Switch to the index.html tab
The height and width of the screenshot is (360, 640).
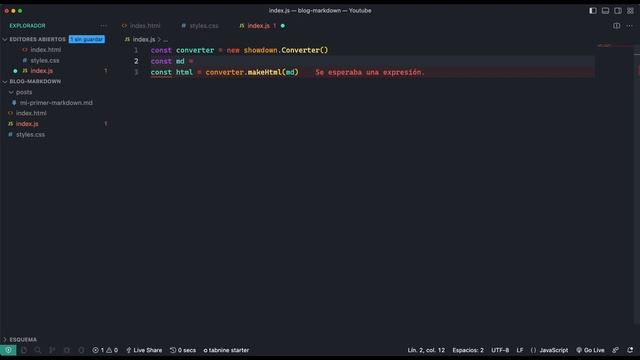(x=141, y=26)
